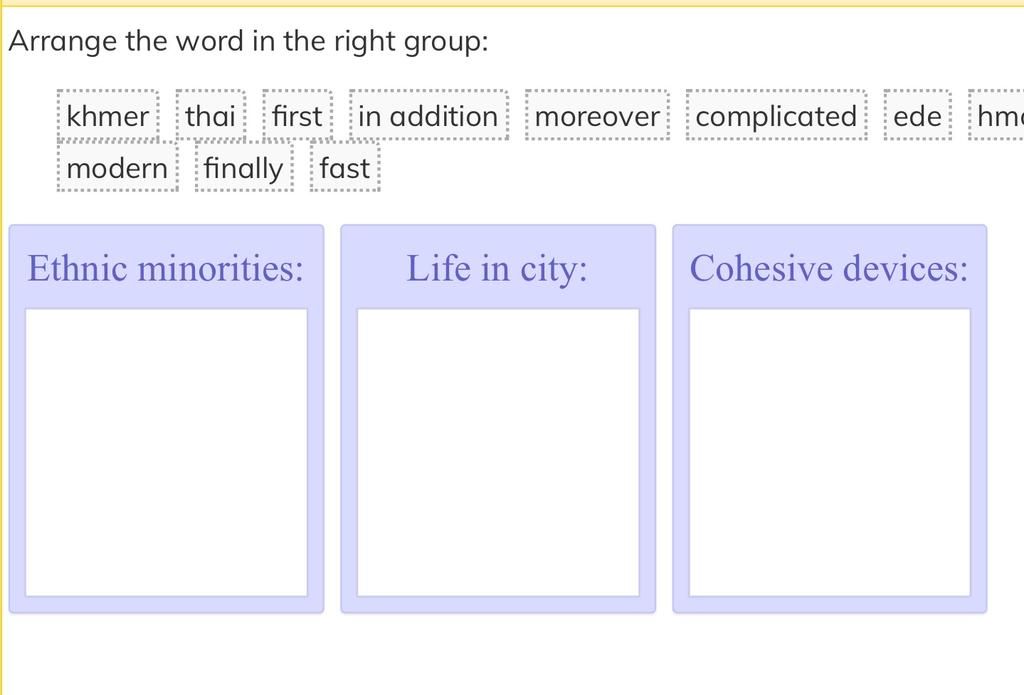Select the 'in addition' phrase tile

click(x=428, y=116)
